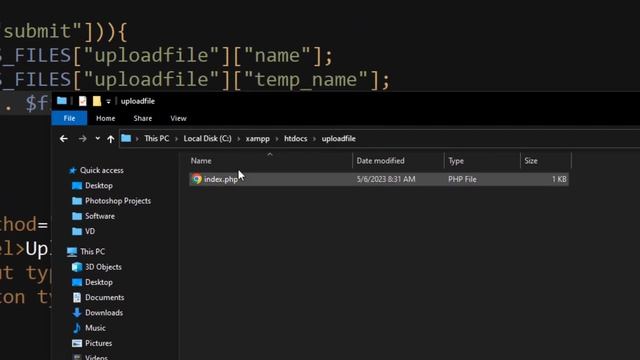This screenshot has width=640, height=360.
Task: Click the Photoshop Projects folder icon
Action: tap(77, 201)
